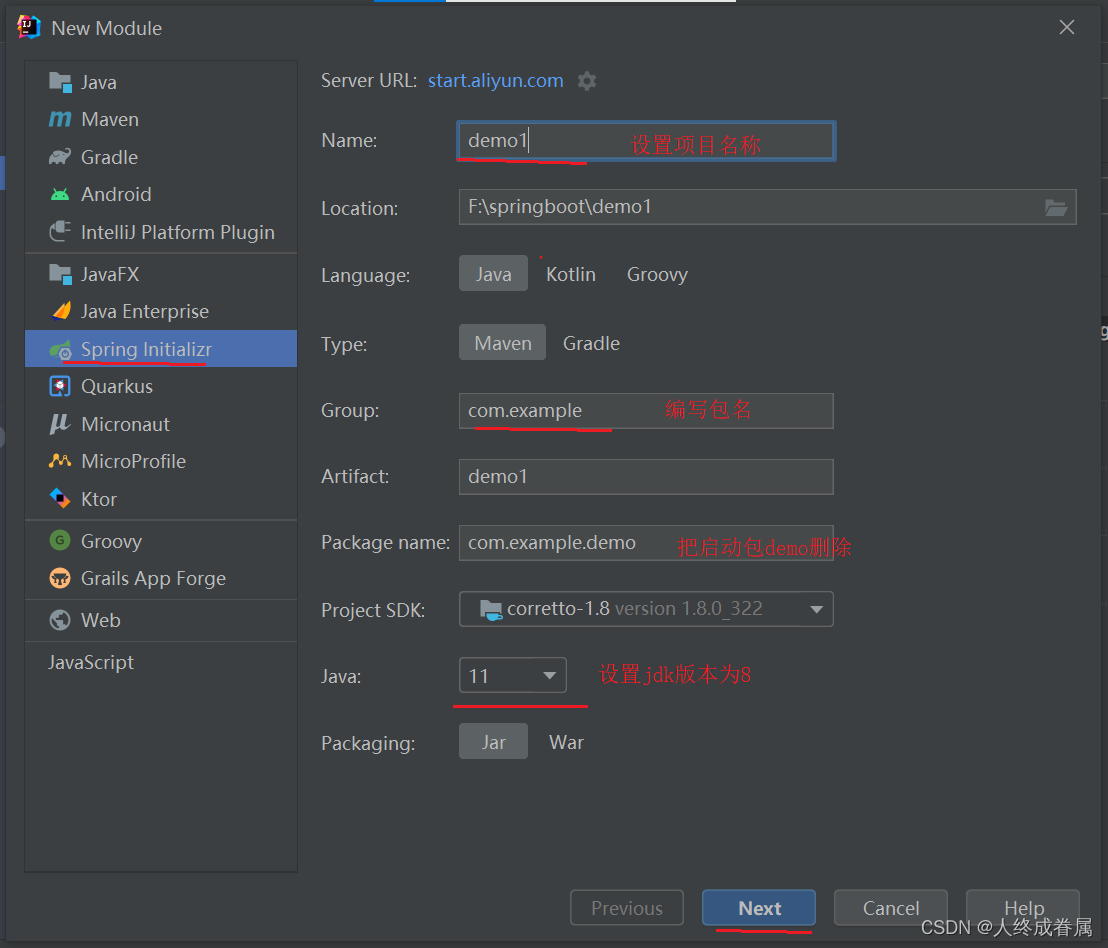
Task: Focus the Artifact field demo1
Action: coord(646,477)
